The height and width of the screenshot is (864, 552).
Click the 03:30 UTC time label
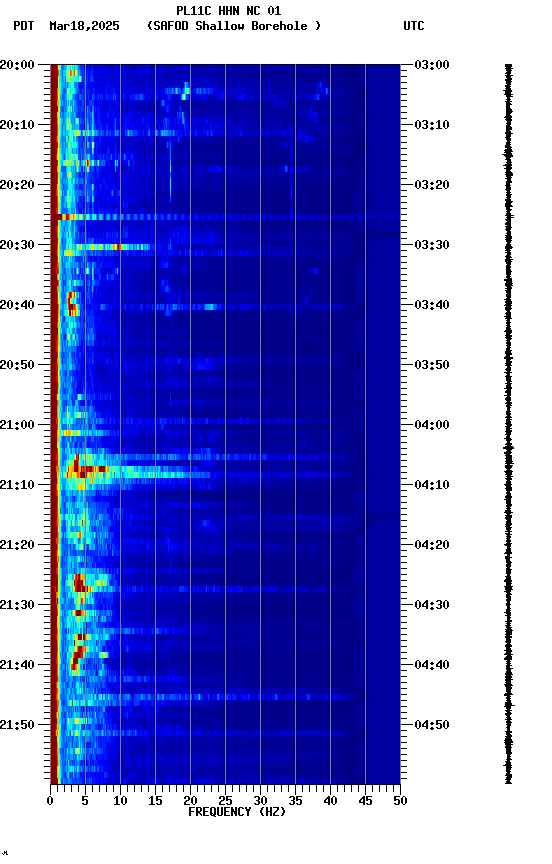pos(432,245)
